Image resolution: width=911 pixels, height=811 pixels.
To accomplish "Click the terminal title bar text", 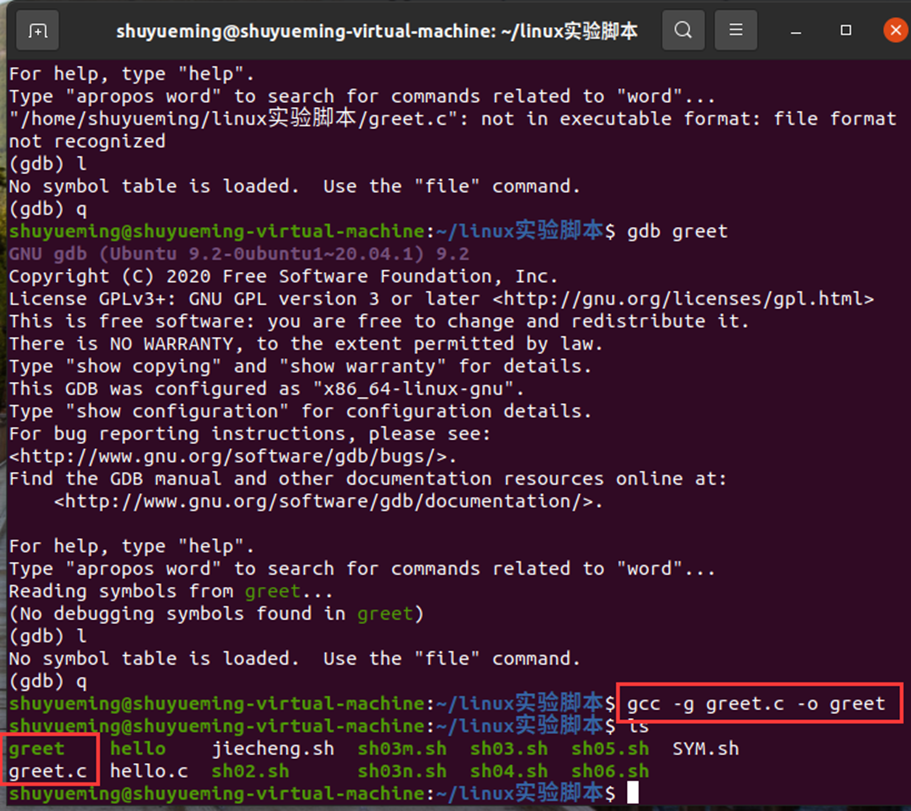I will pos(376,31).
